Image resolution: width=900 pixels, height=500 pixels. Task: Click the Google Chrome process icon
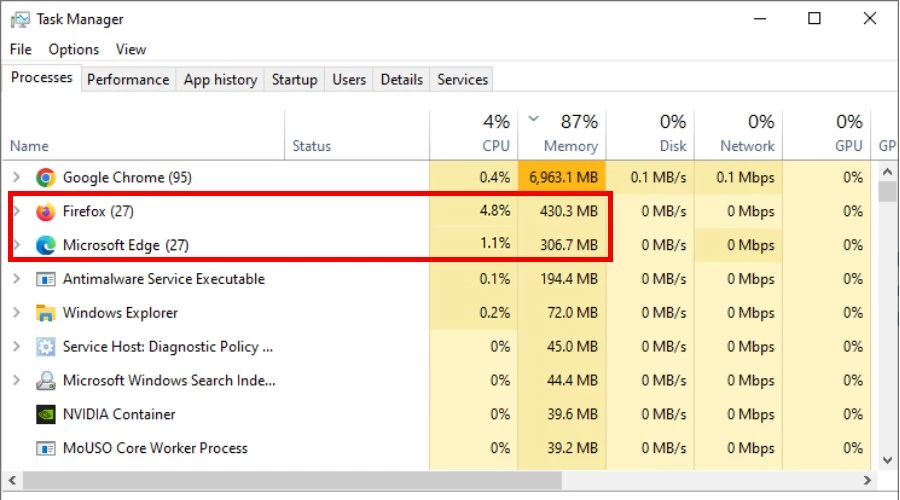pos(45,178)
